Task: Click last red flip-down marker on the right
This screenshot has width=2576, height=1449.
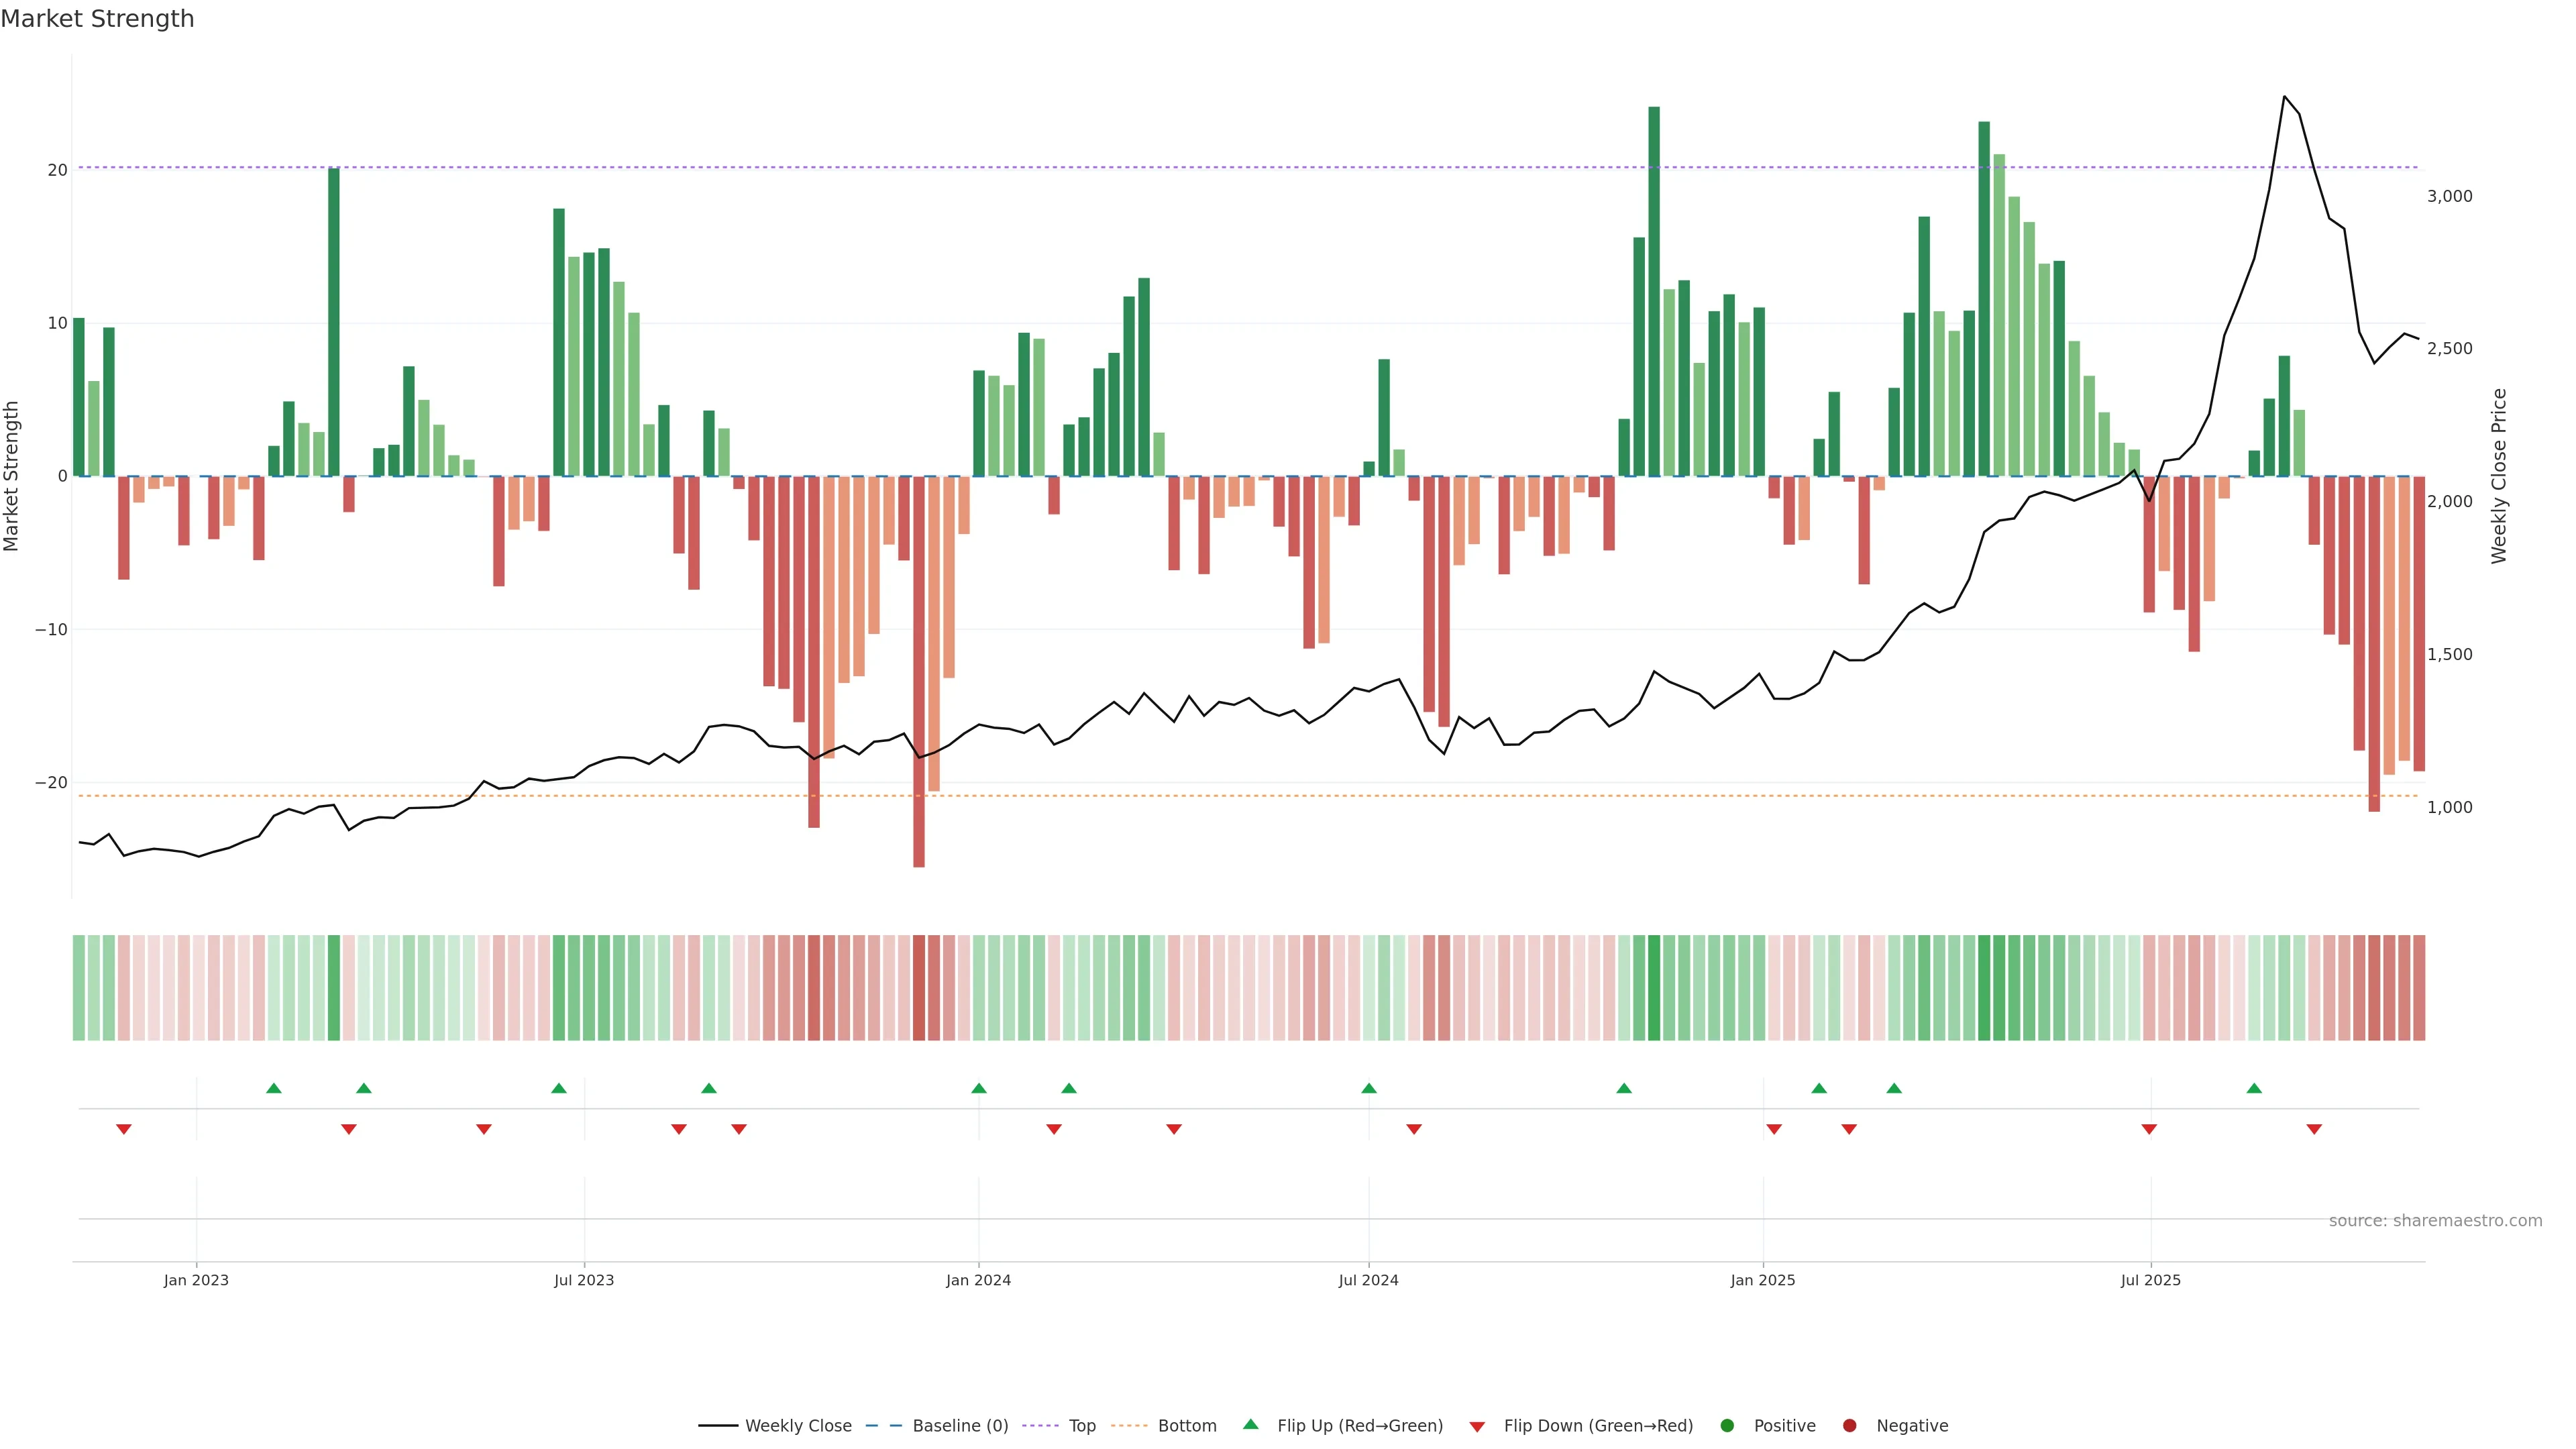Action: pyautogui.click(x=2314, y=1129)
